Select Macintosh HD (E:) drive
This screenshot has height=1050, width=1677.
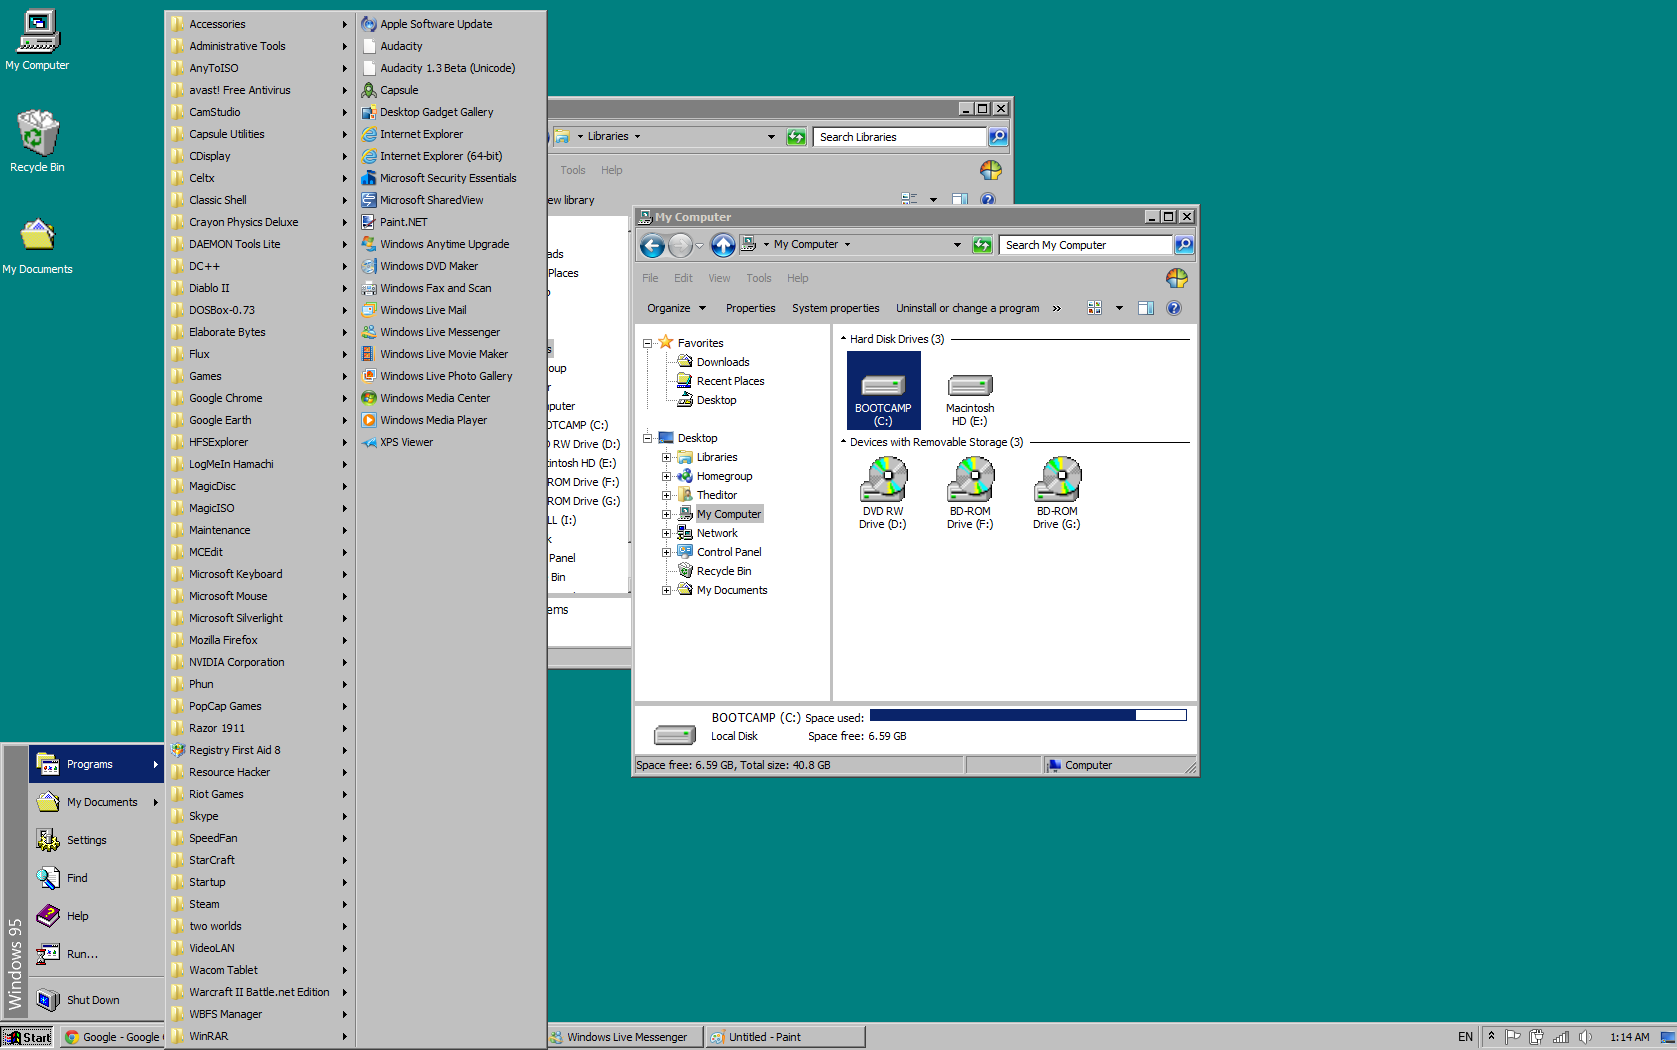[970, 399]
